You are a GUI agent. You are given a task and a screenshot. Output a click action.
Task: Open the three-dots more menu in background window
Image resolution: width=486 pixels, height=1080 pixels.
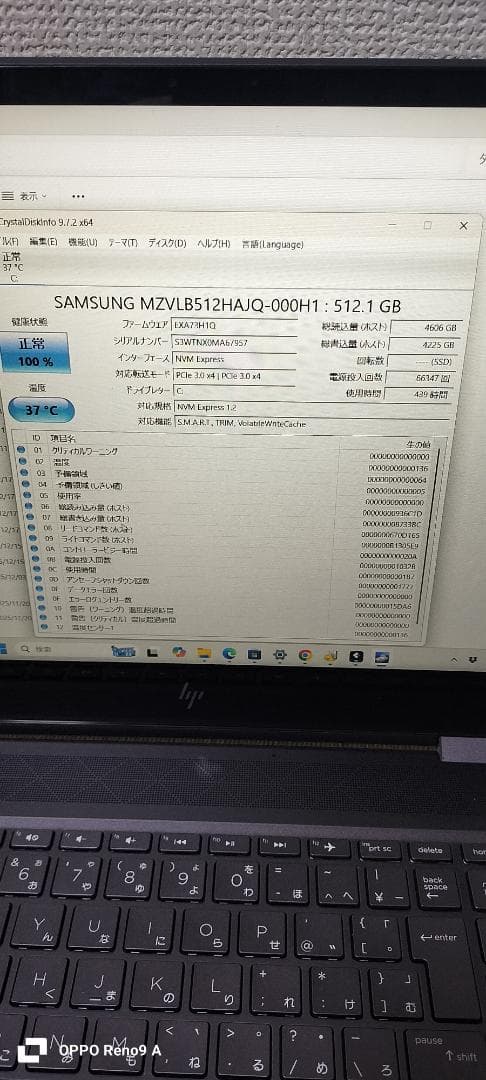tap(78, 196)
